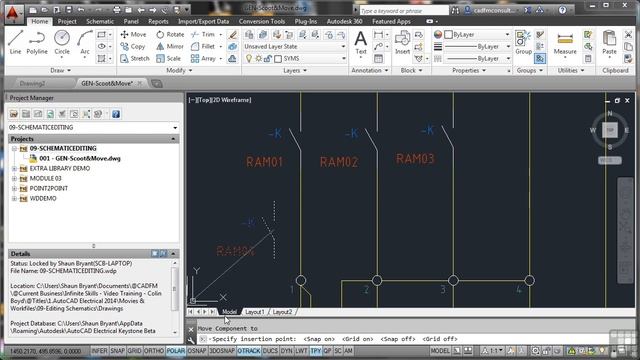640x360 pixels.
Task: Click the Rotate tool
Action: tap(170, 35)
